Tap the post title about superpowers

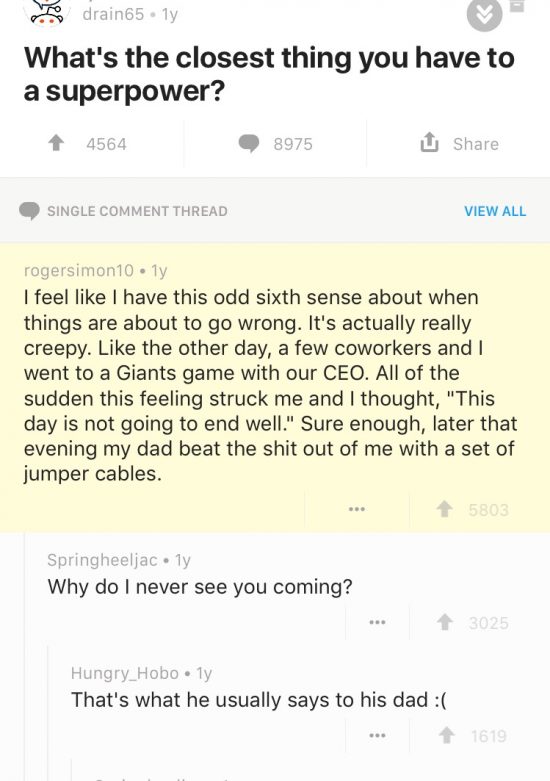pos(269,74)
